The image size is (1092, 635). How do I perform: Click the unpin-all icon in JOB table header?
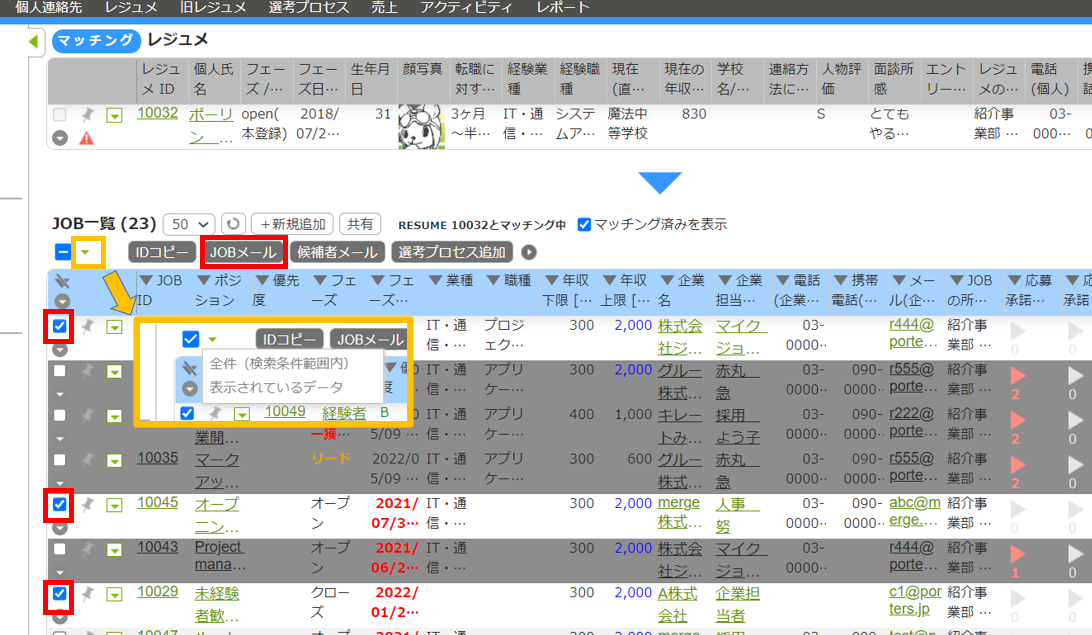coord(62,282)
